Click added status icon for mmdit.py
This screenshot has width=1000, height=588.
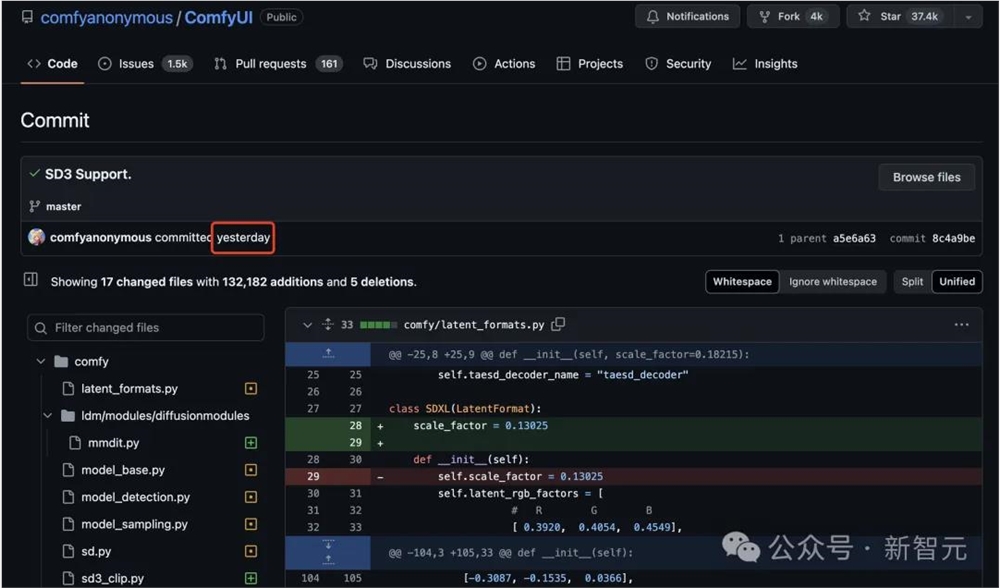[x=251, y=443]
